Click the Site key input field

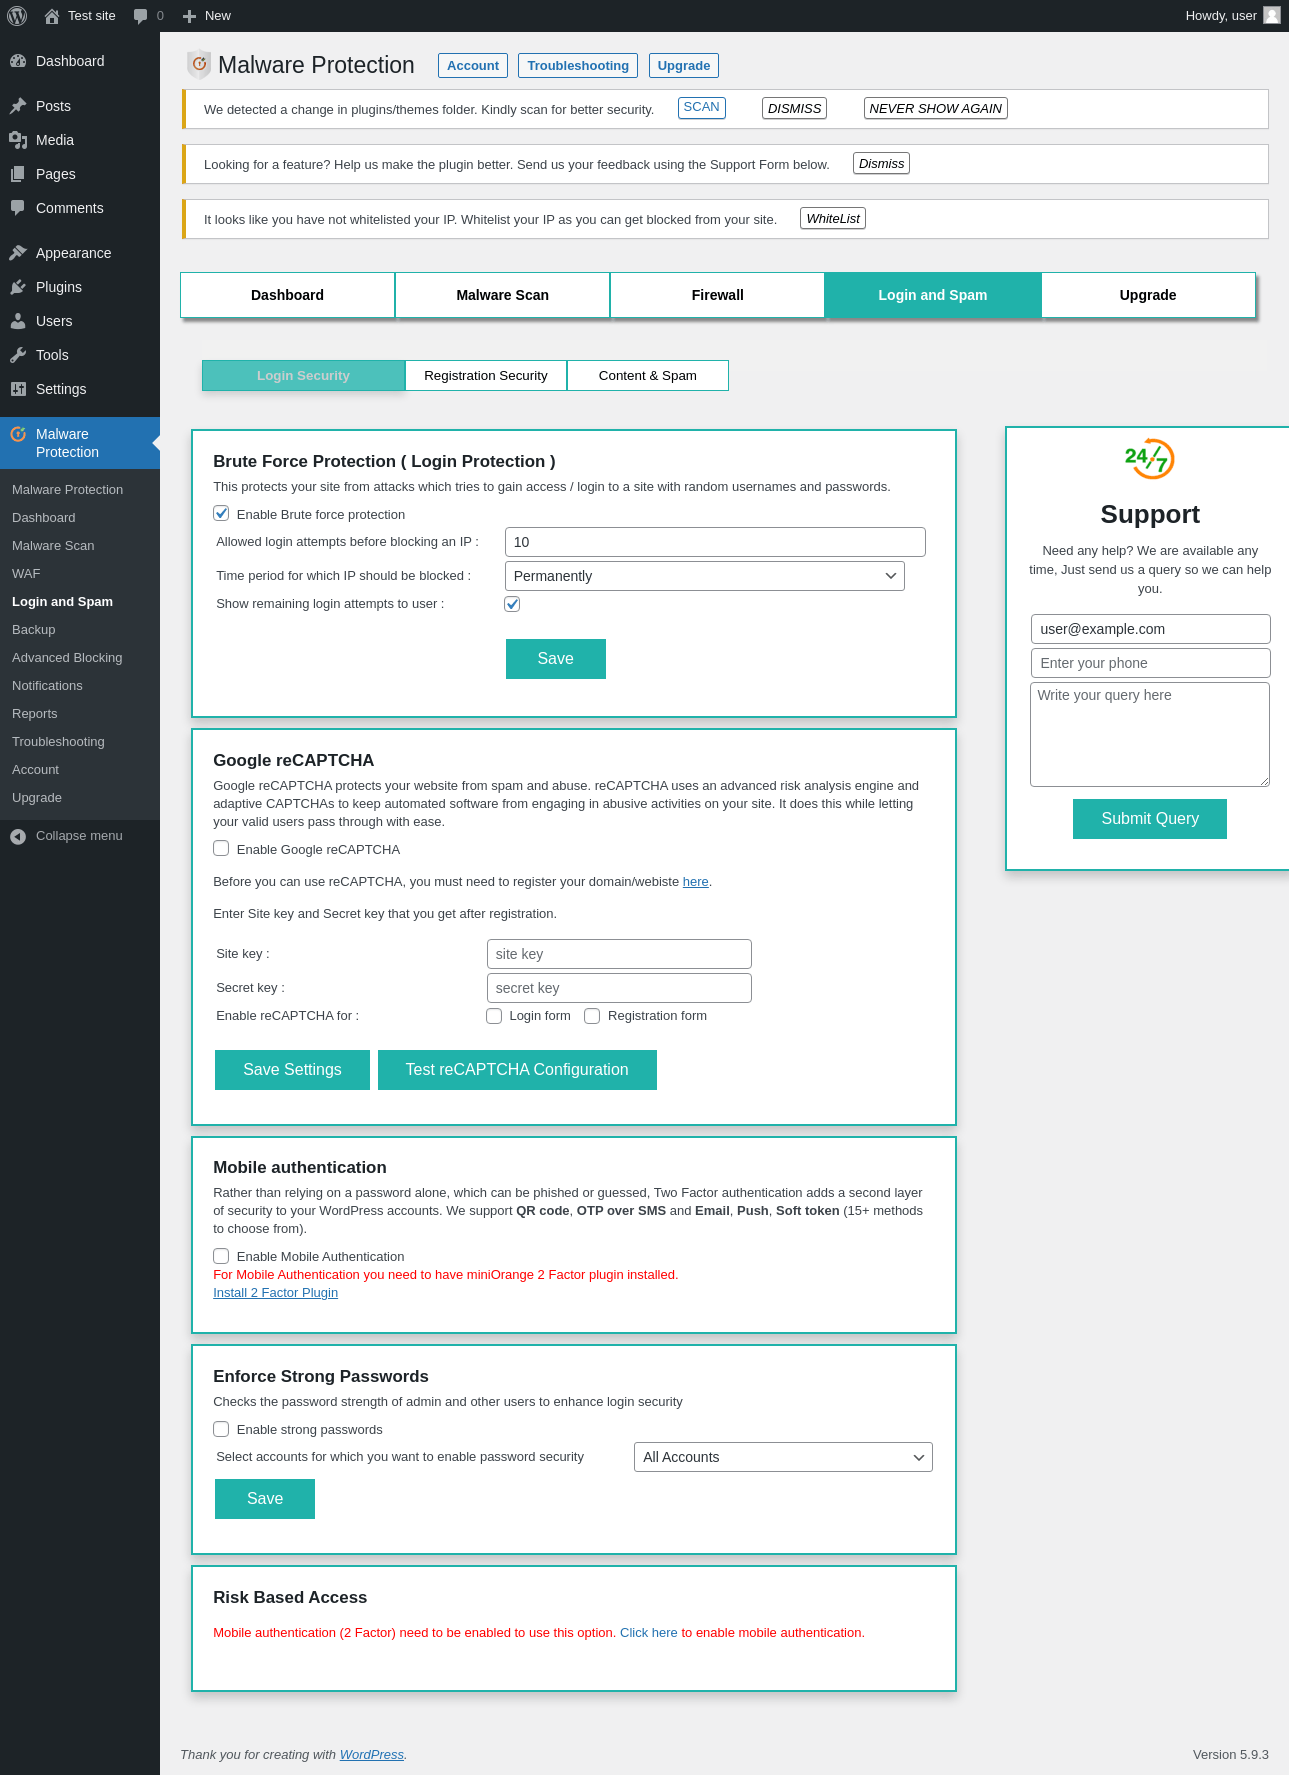pos(619,954)
